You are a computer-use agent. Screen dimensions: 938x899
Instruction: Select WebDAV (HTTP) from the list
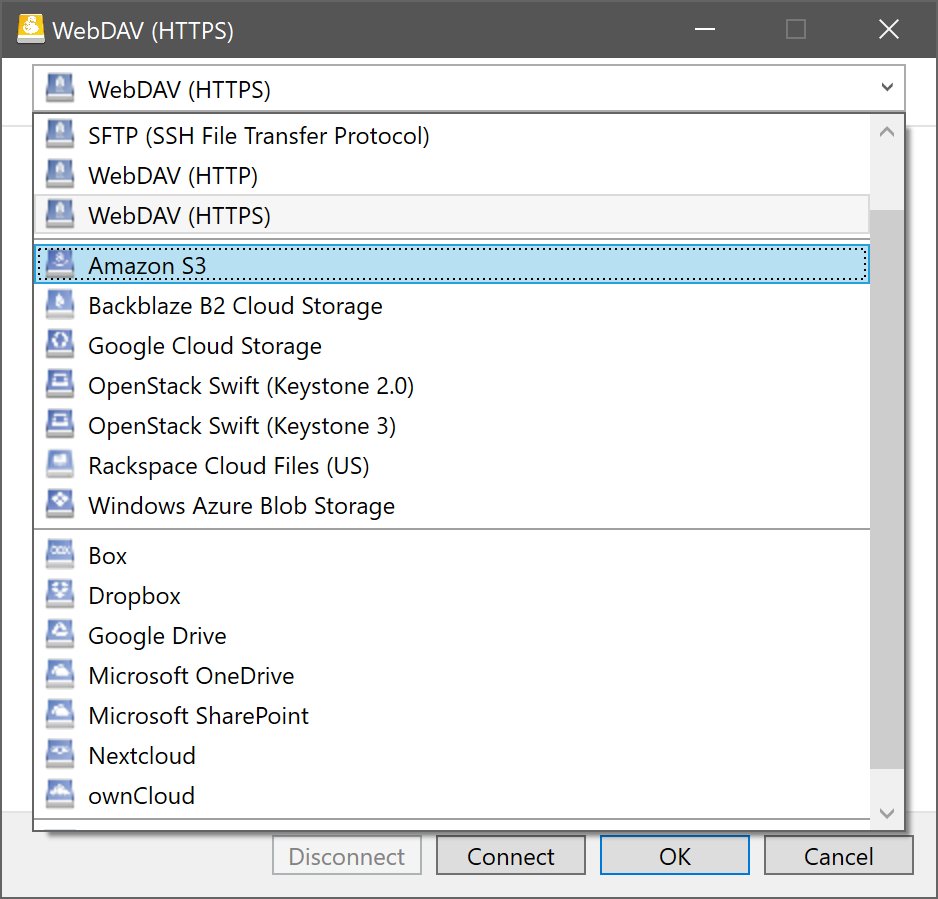click(173, 176)
